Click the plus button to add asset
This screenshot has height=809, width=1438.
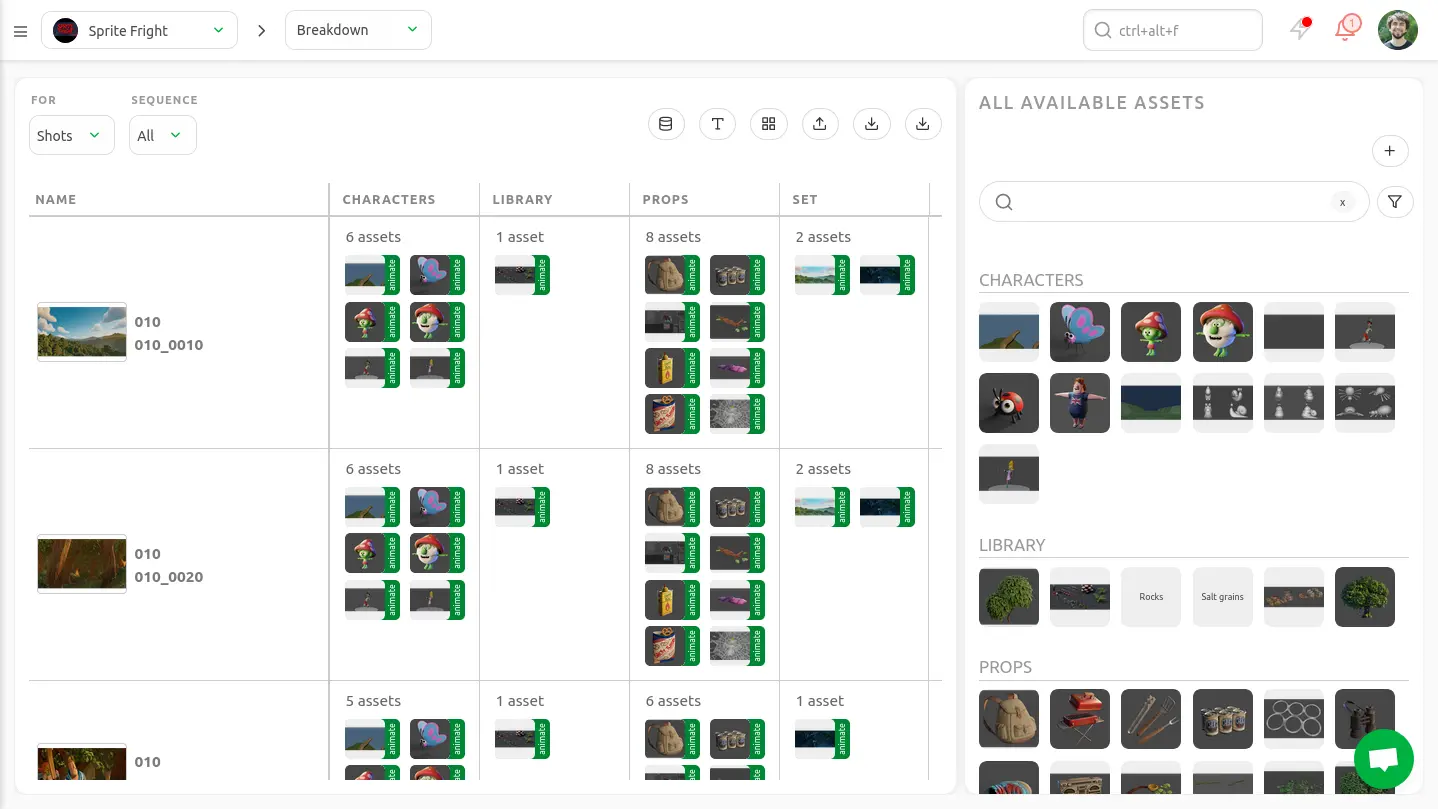[1389, 151]
